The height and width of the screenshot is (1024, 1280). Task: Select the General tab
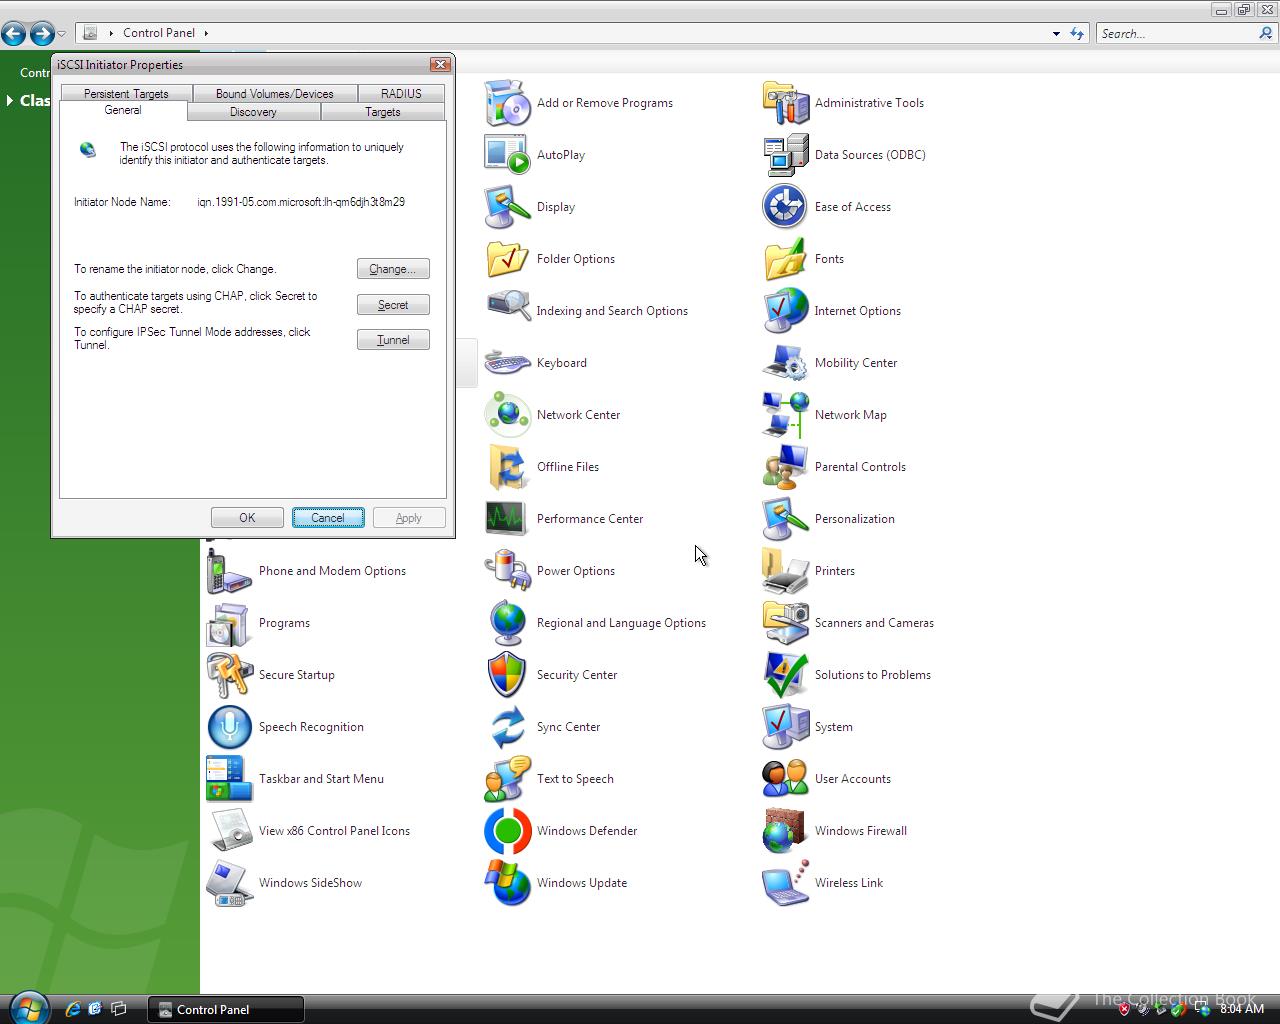(x=123, y=110)
